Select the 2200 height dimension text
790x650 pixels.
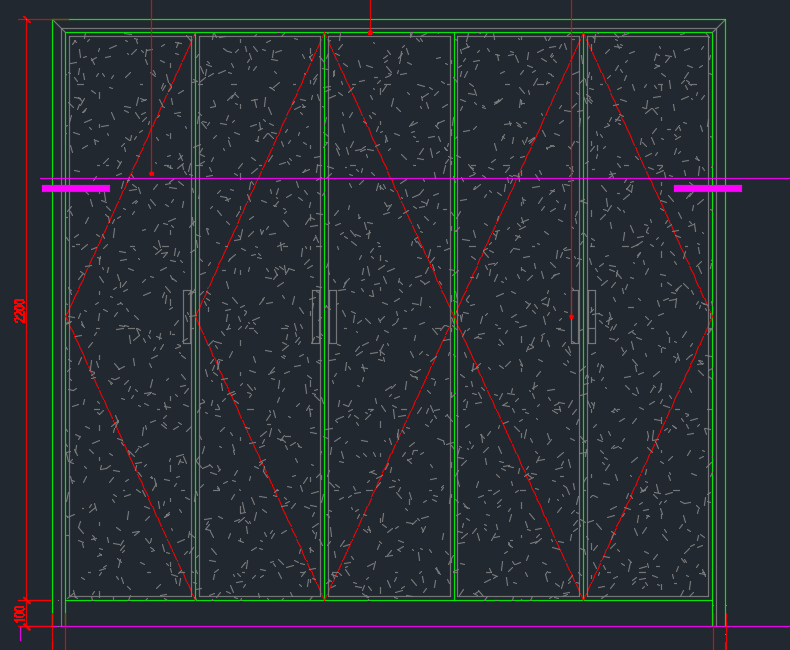(19, 310)
